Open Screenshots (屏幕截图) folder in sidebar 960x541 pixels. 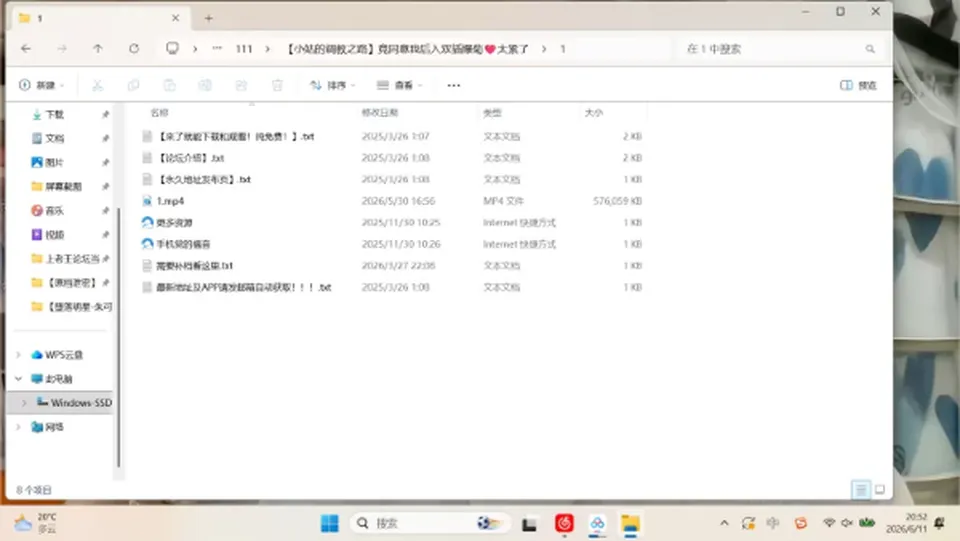point(61,186)
